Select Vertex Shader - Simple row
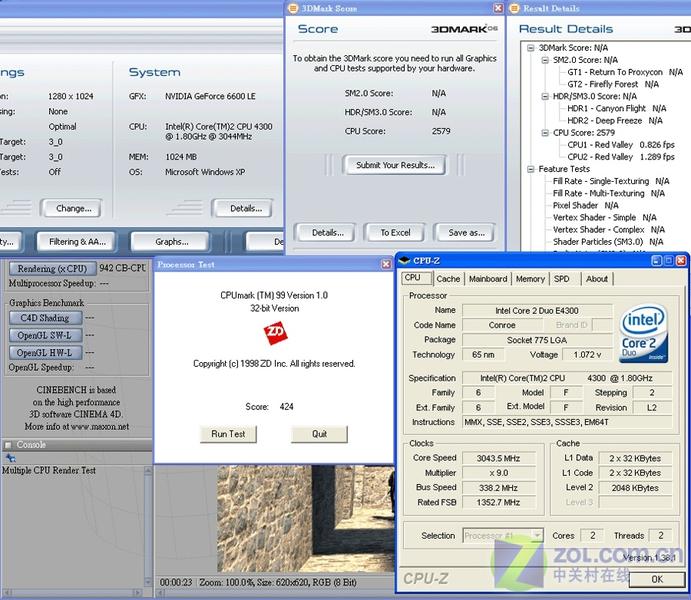691x600 pixels. [604, 218]
